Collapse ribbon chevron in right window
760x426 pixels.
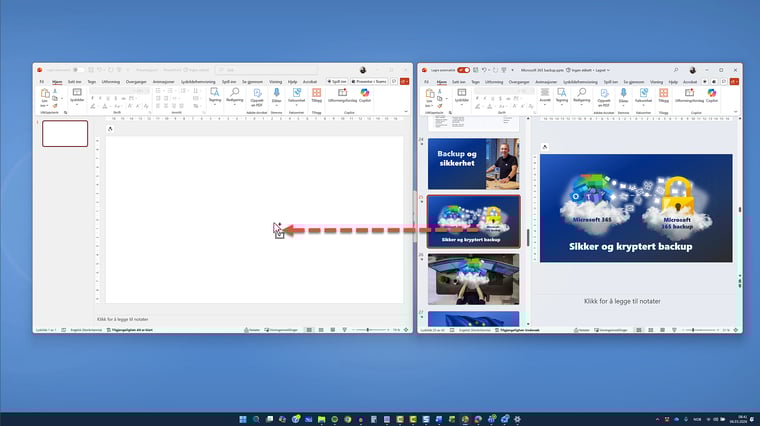736,112
